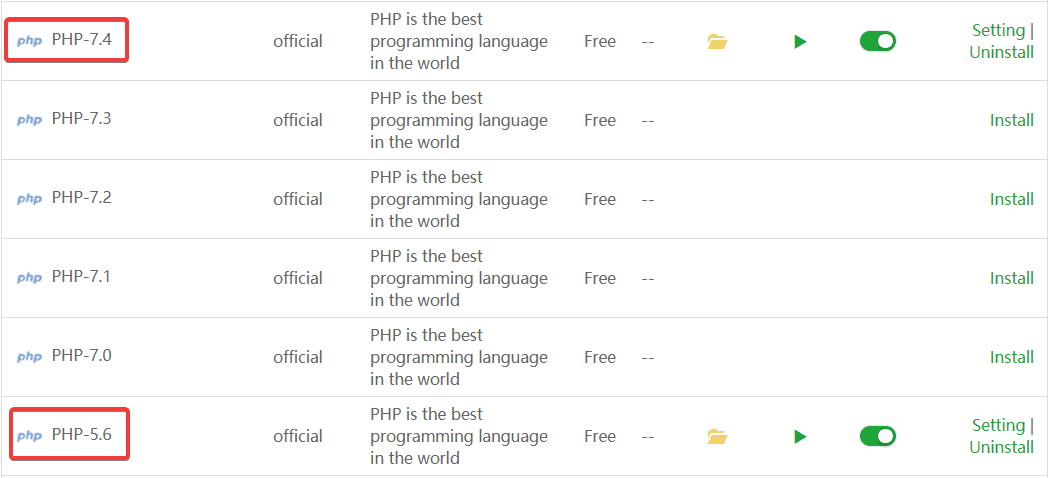Install PHP-7.3
Image resolution: width=1048 pixels, height=478 pixels.
point(1011,120)
